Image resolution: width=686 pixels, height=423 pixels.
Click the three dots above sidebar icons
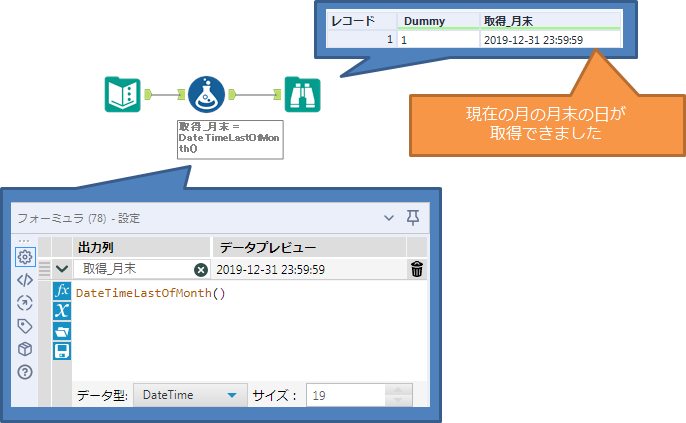click(x=24, y=241)
